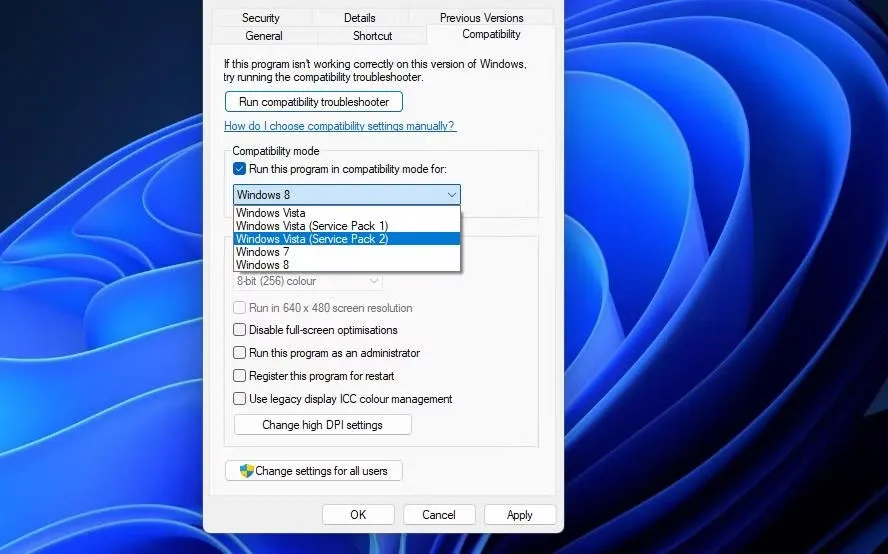Open the Security tab
888x554 pixels.
click(x=261, y=18)
